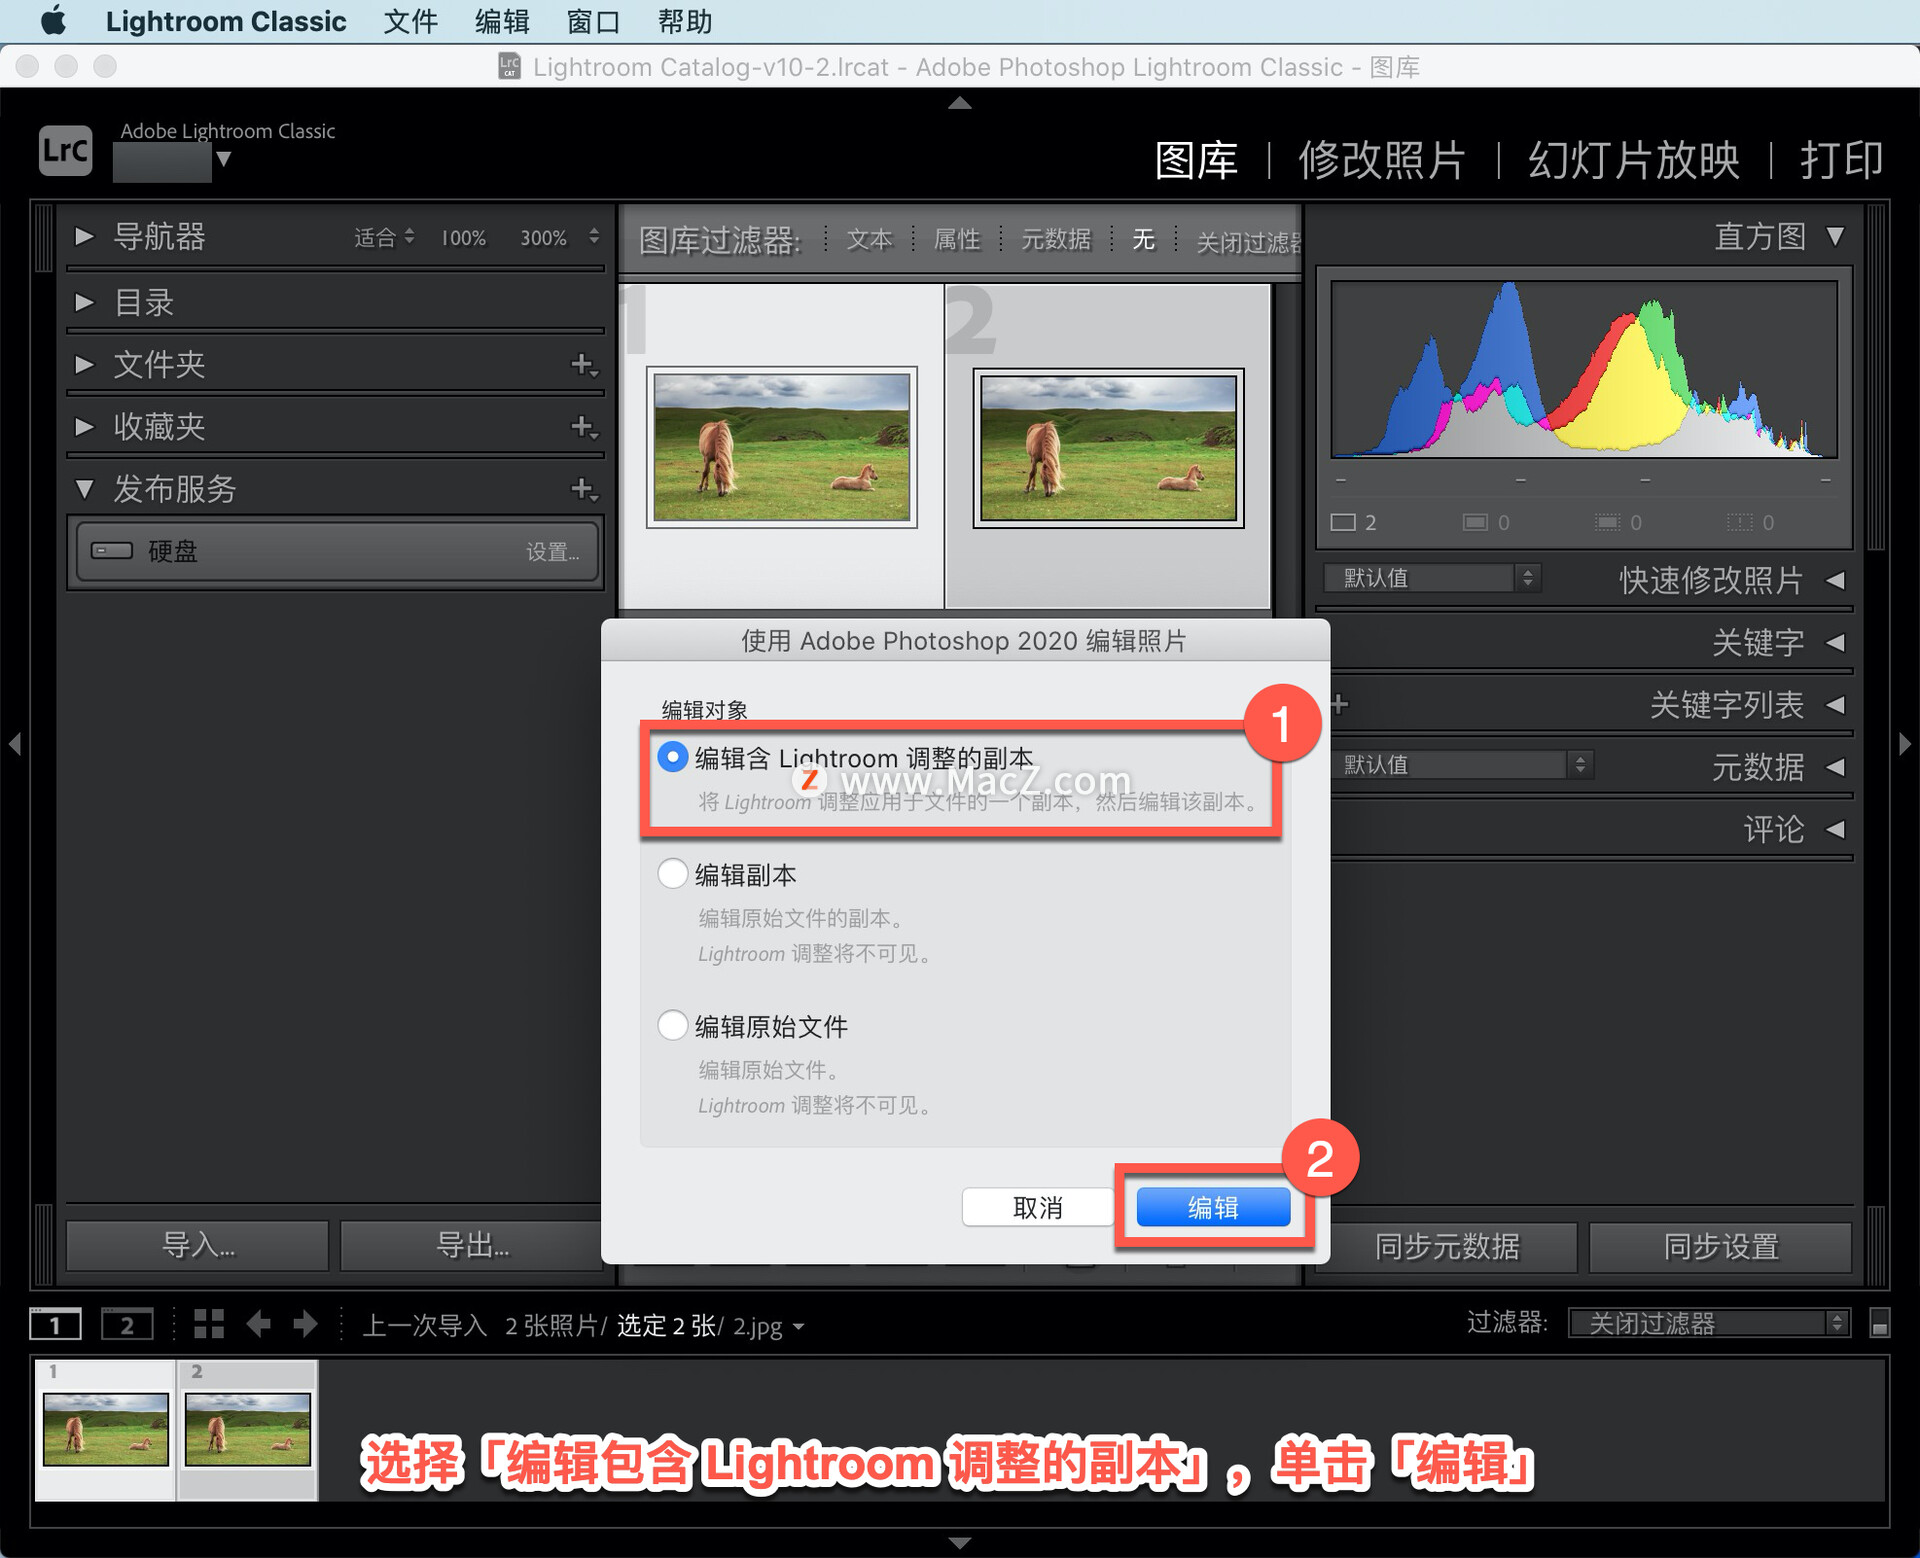Select second window display button 2

pyautogui.click(x=127, y=1325)
